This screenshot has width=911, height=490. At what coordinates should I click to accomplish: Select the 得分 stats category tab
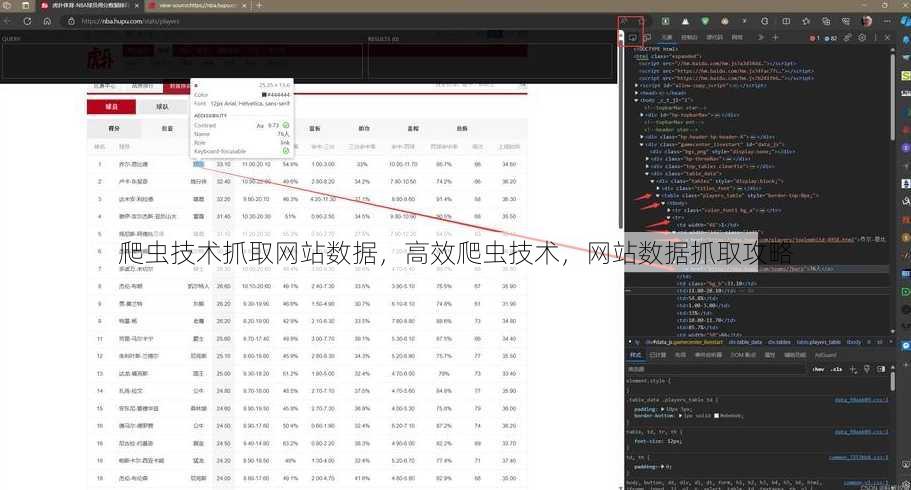pos(114,128)
